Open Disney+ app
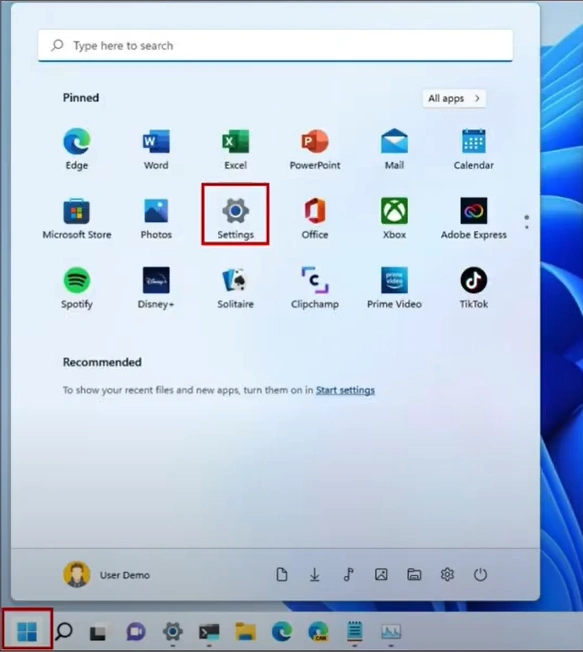 (x=156, y=288)
